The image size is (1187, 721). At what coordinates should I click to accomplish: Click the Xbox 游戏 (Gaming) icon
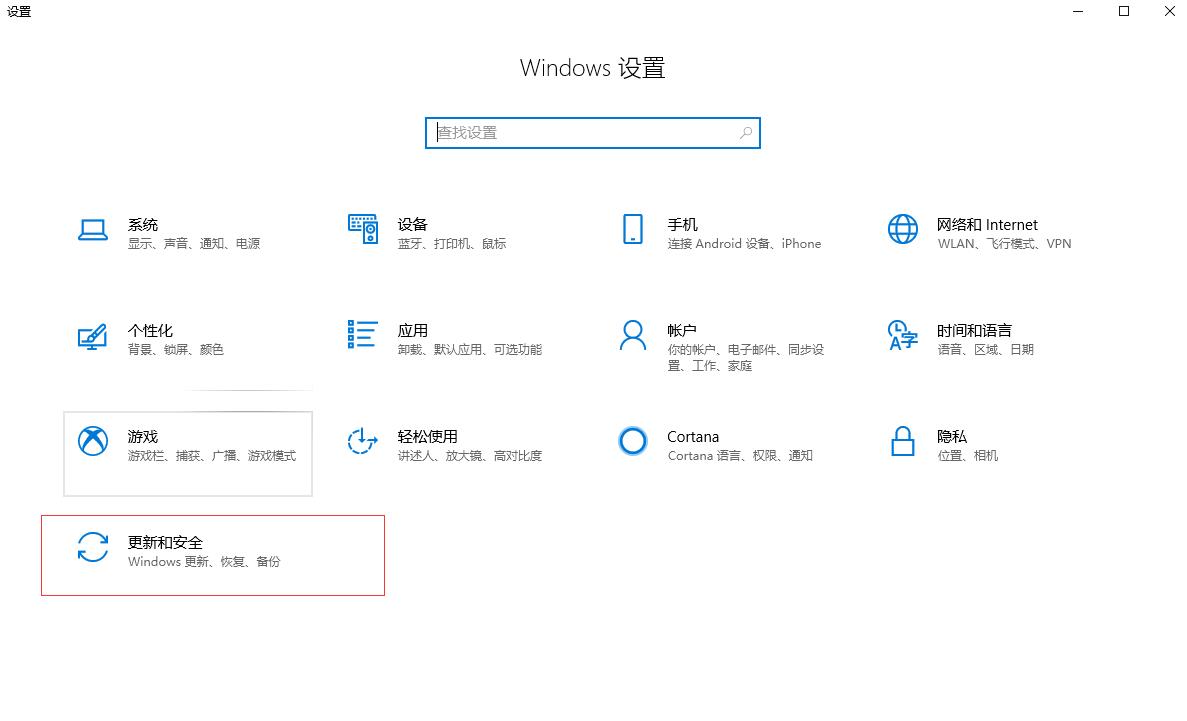click(92, 443)
